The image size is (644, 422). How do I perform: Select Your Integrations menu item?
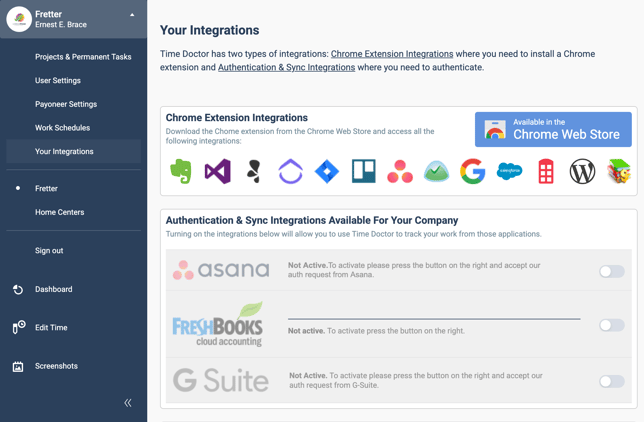coord(74,151)
